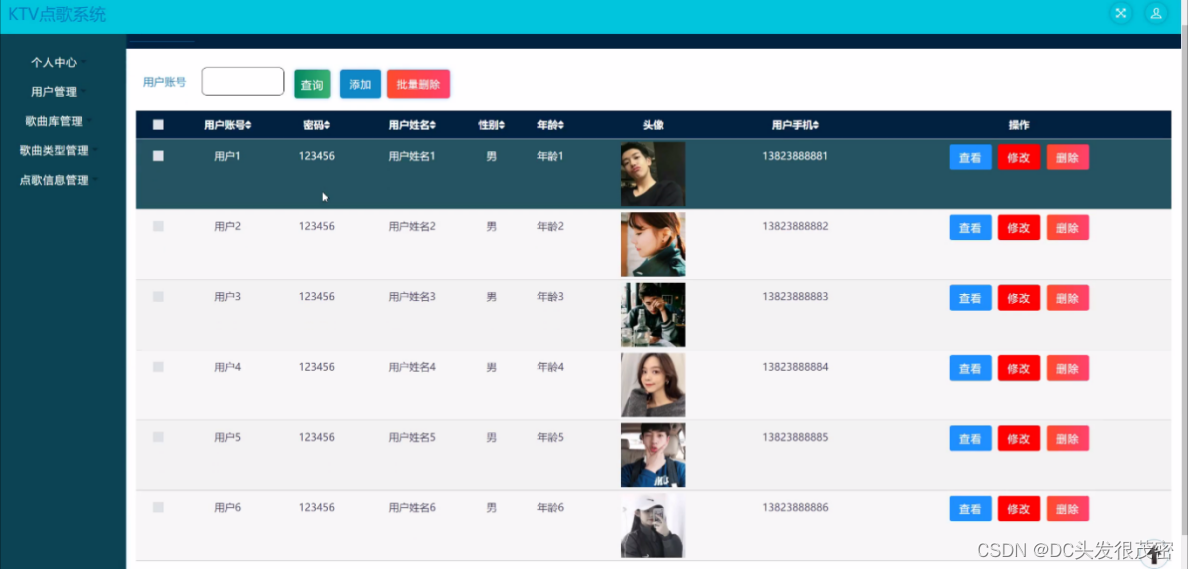Click the 查询 search button
This screenshot has width=1189, height=569.
click(312, 84)
